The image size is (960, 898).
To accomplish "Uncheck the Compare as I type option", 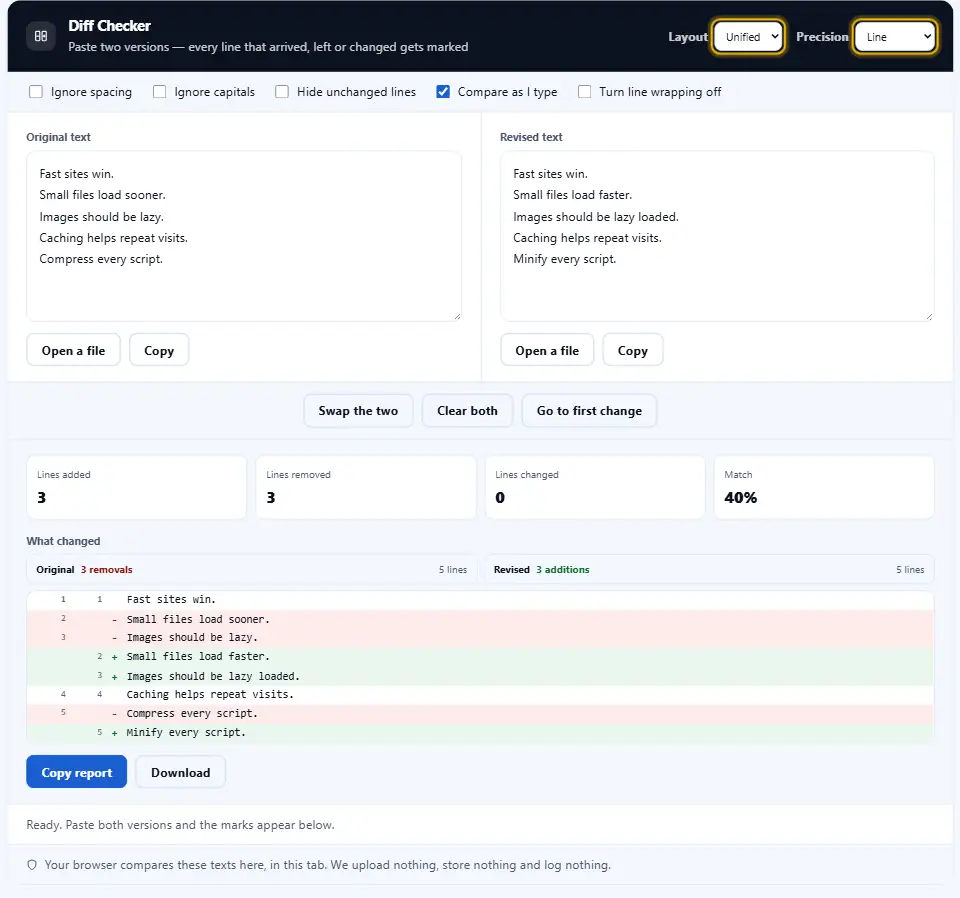I will [443, 92].
